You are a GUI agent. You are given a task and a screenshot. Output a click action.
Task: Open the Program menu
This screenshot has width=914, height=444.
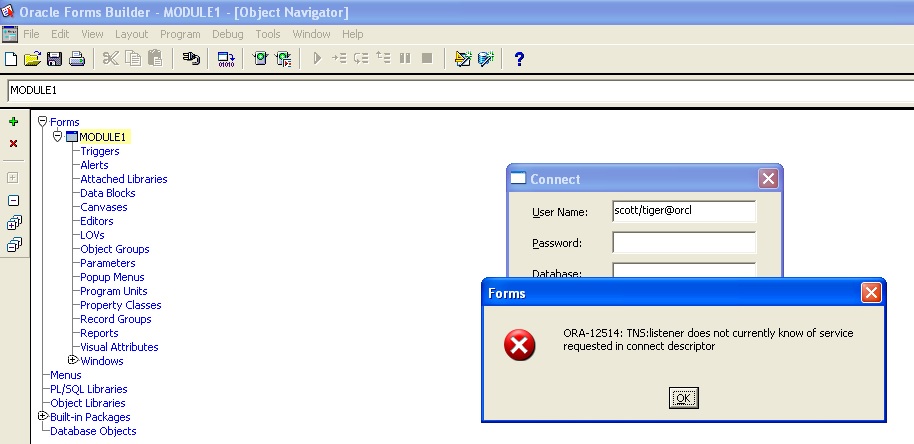(x=180, y=34)
